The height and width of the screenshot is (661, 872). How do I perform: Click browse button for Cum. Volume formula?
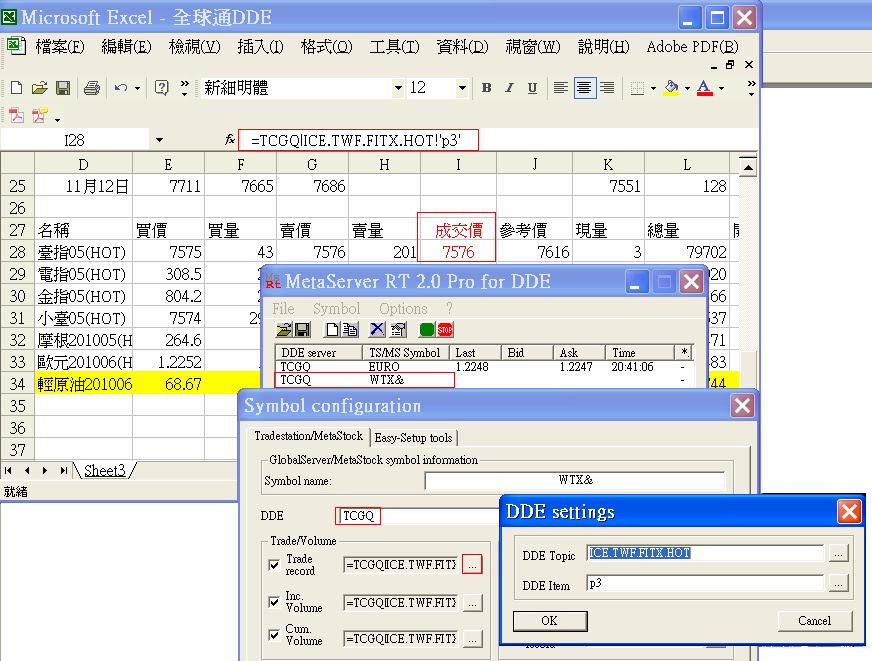(x=472, y=639)
